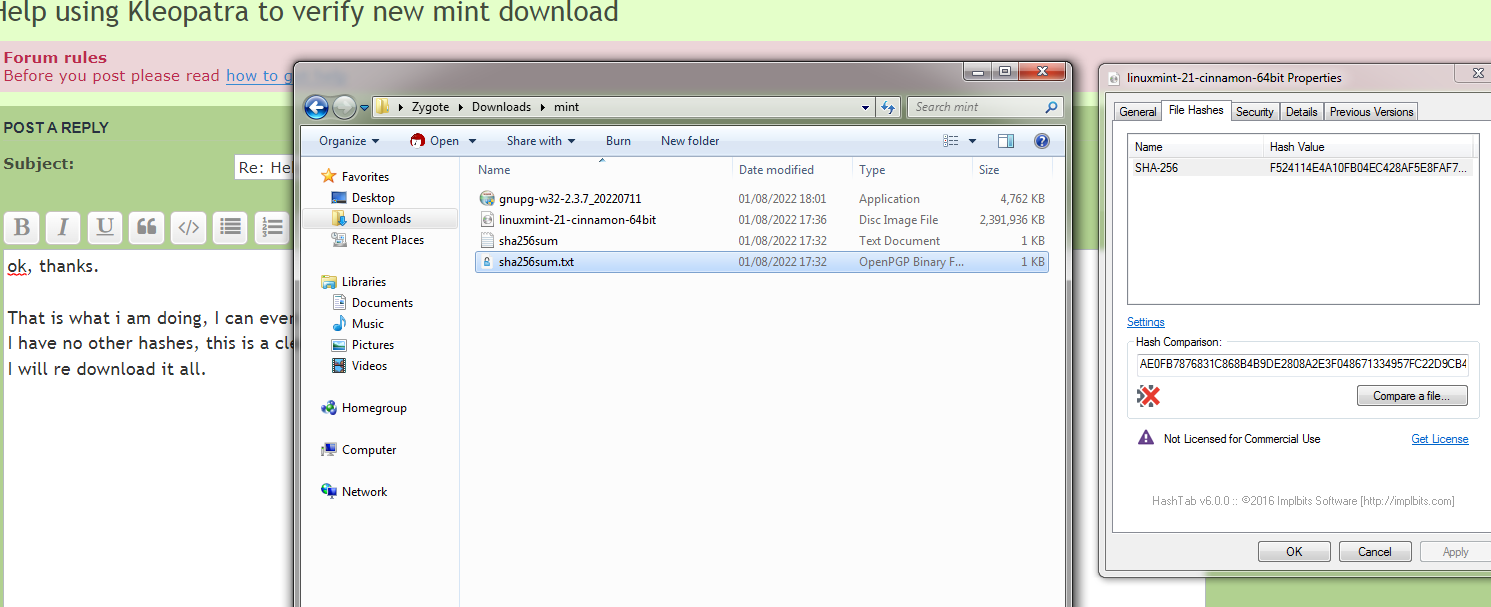Viewport: 1491px width, 607px height.
Task: Switch to the General tab in Properties
Action: [1138, 112]
